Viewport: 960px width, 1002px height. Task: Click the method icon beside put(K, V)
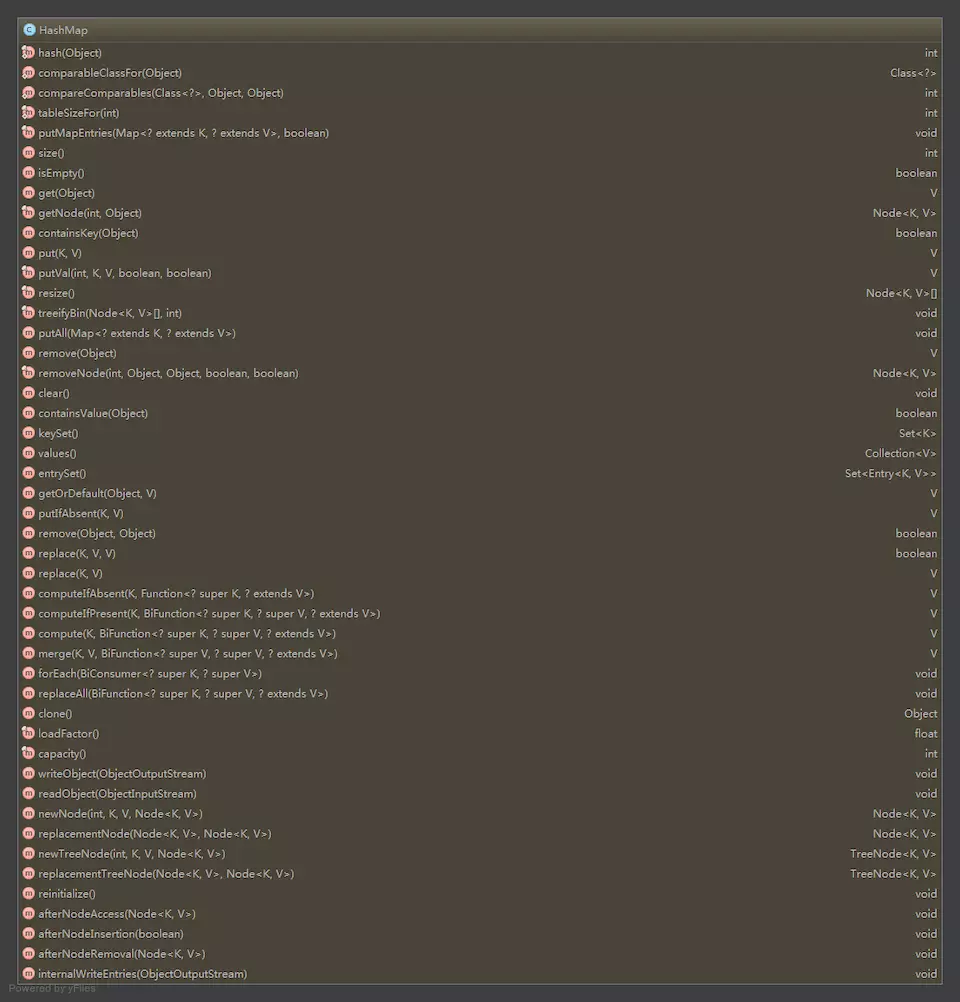point(28,253)
